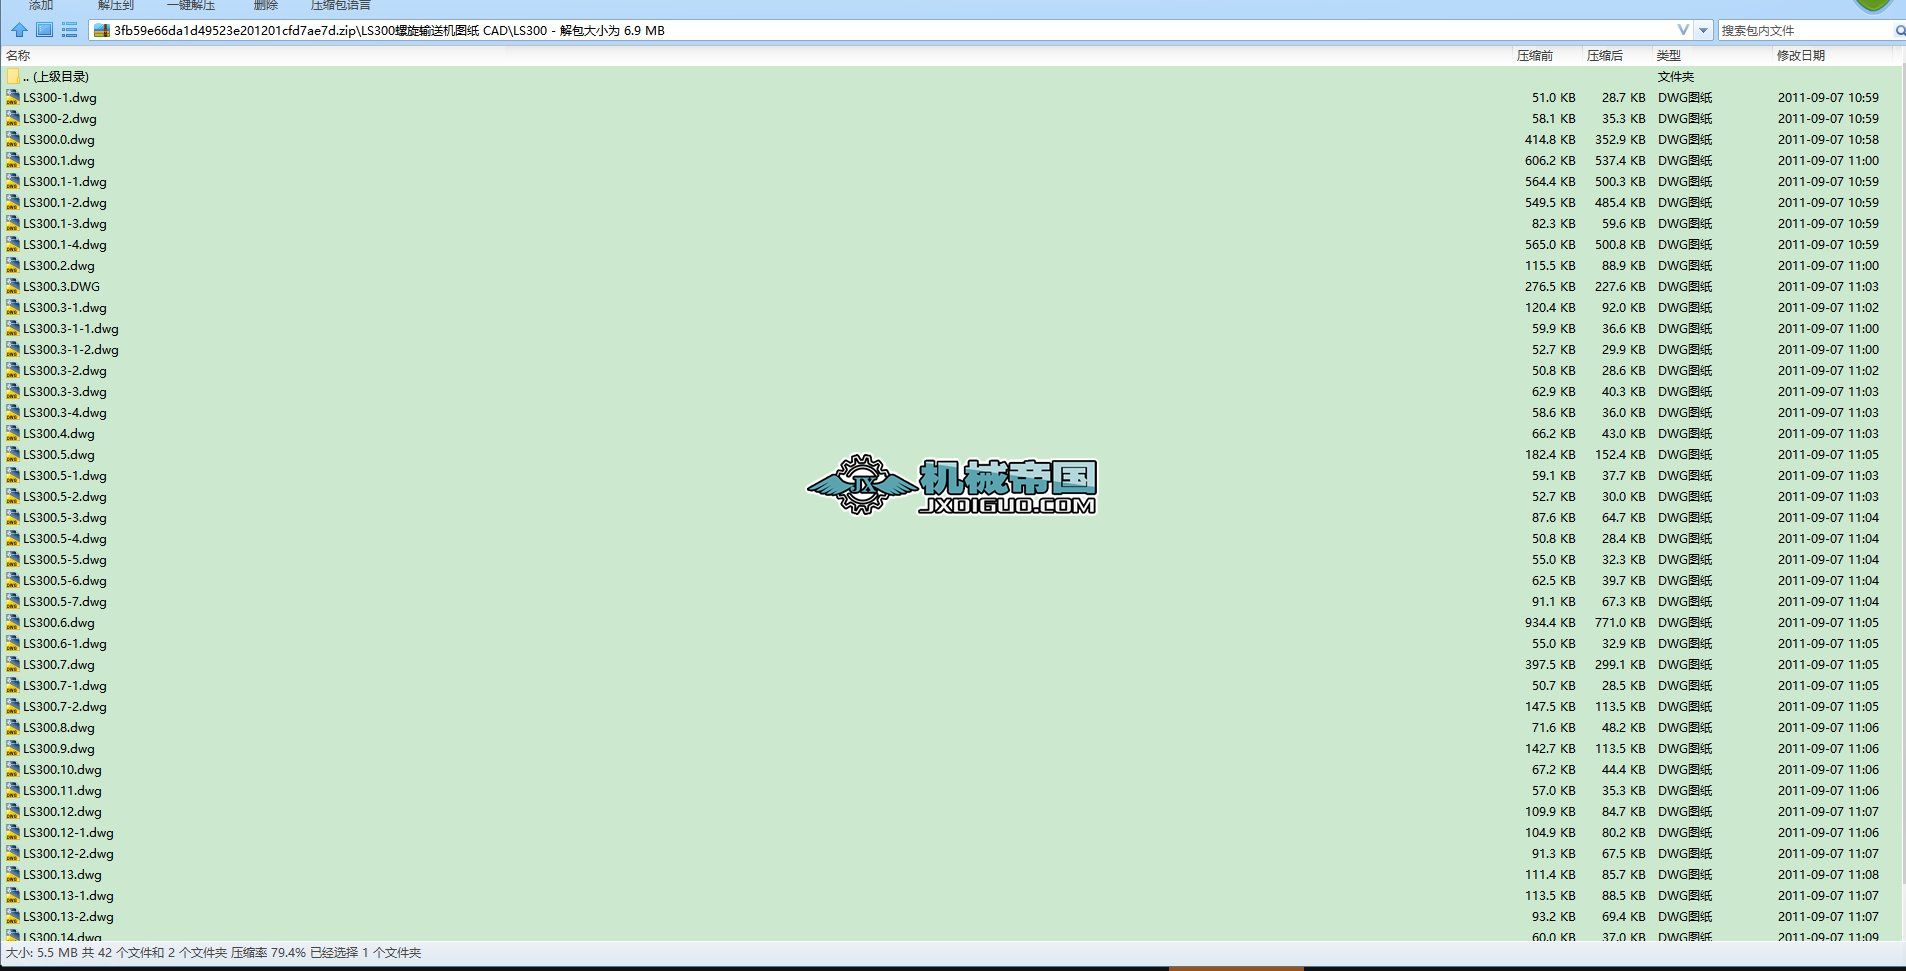The height and width of the screenshot is (971, 1906).
Task: Select the file name LS300.7.dwg
Action: pyautogui.click(x=59, y=665)
